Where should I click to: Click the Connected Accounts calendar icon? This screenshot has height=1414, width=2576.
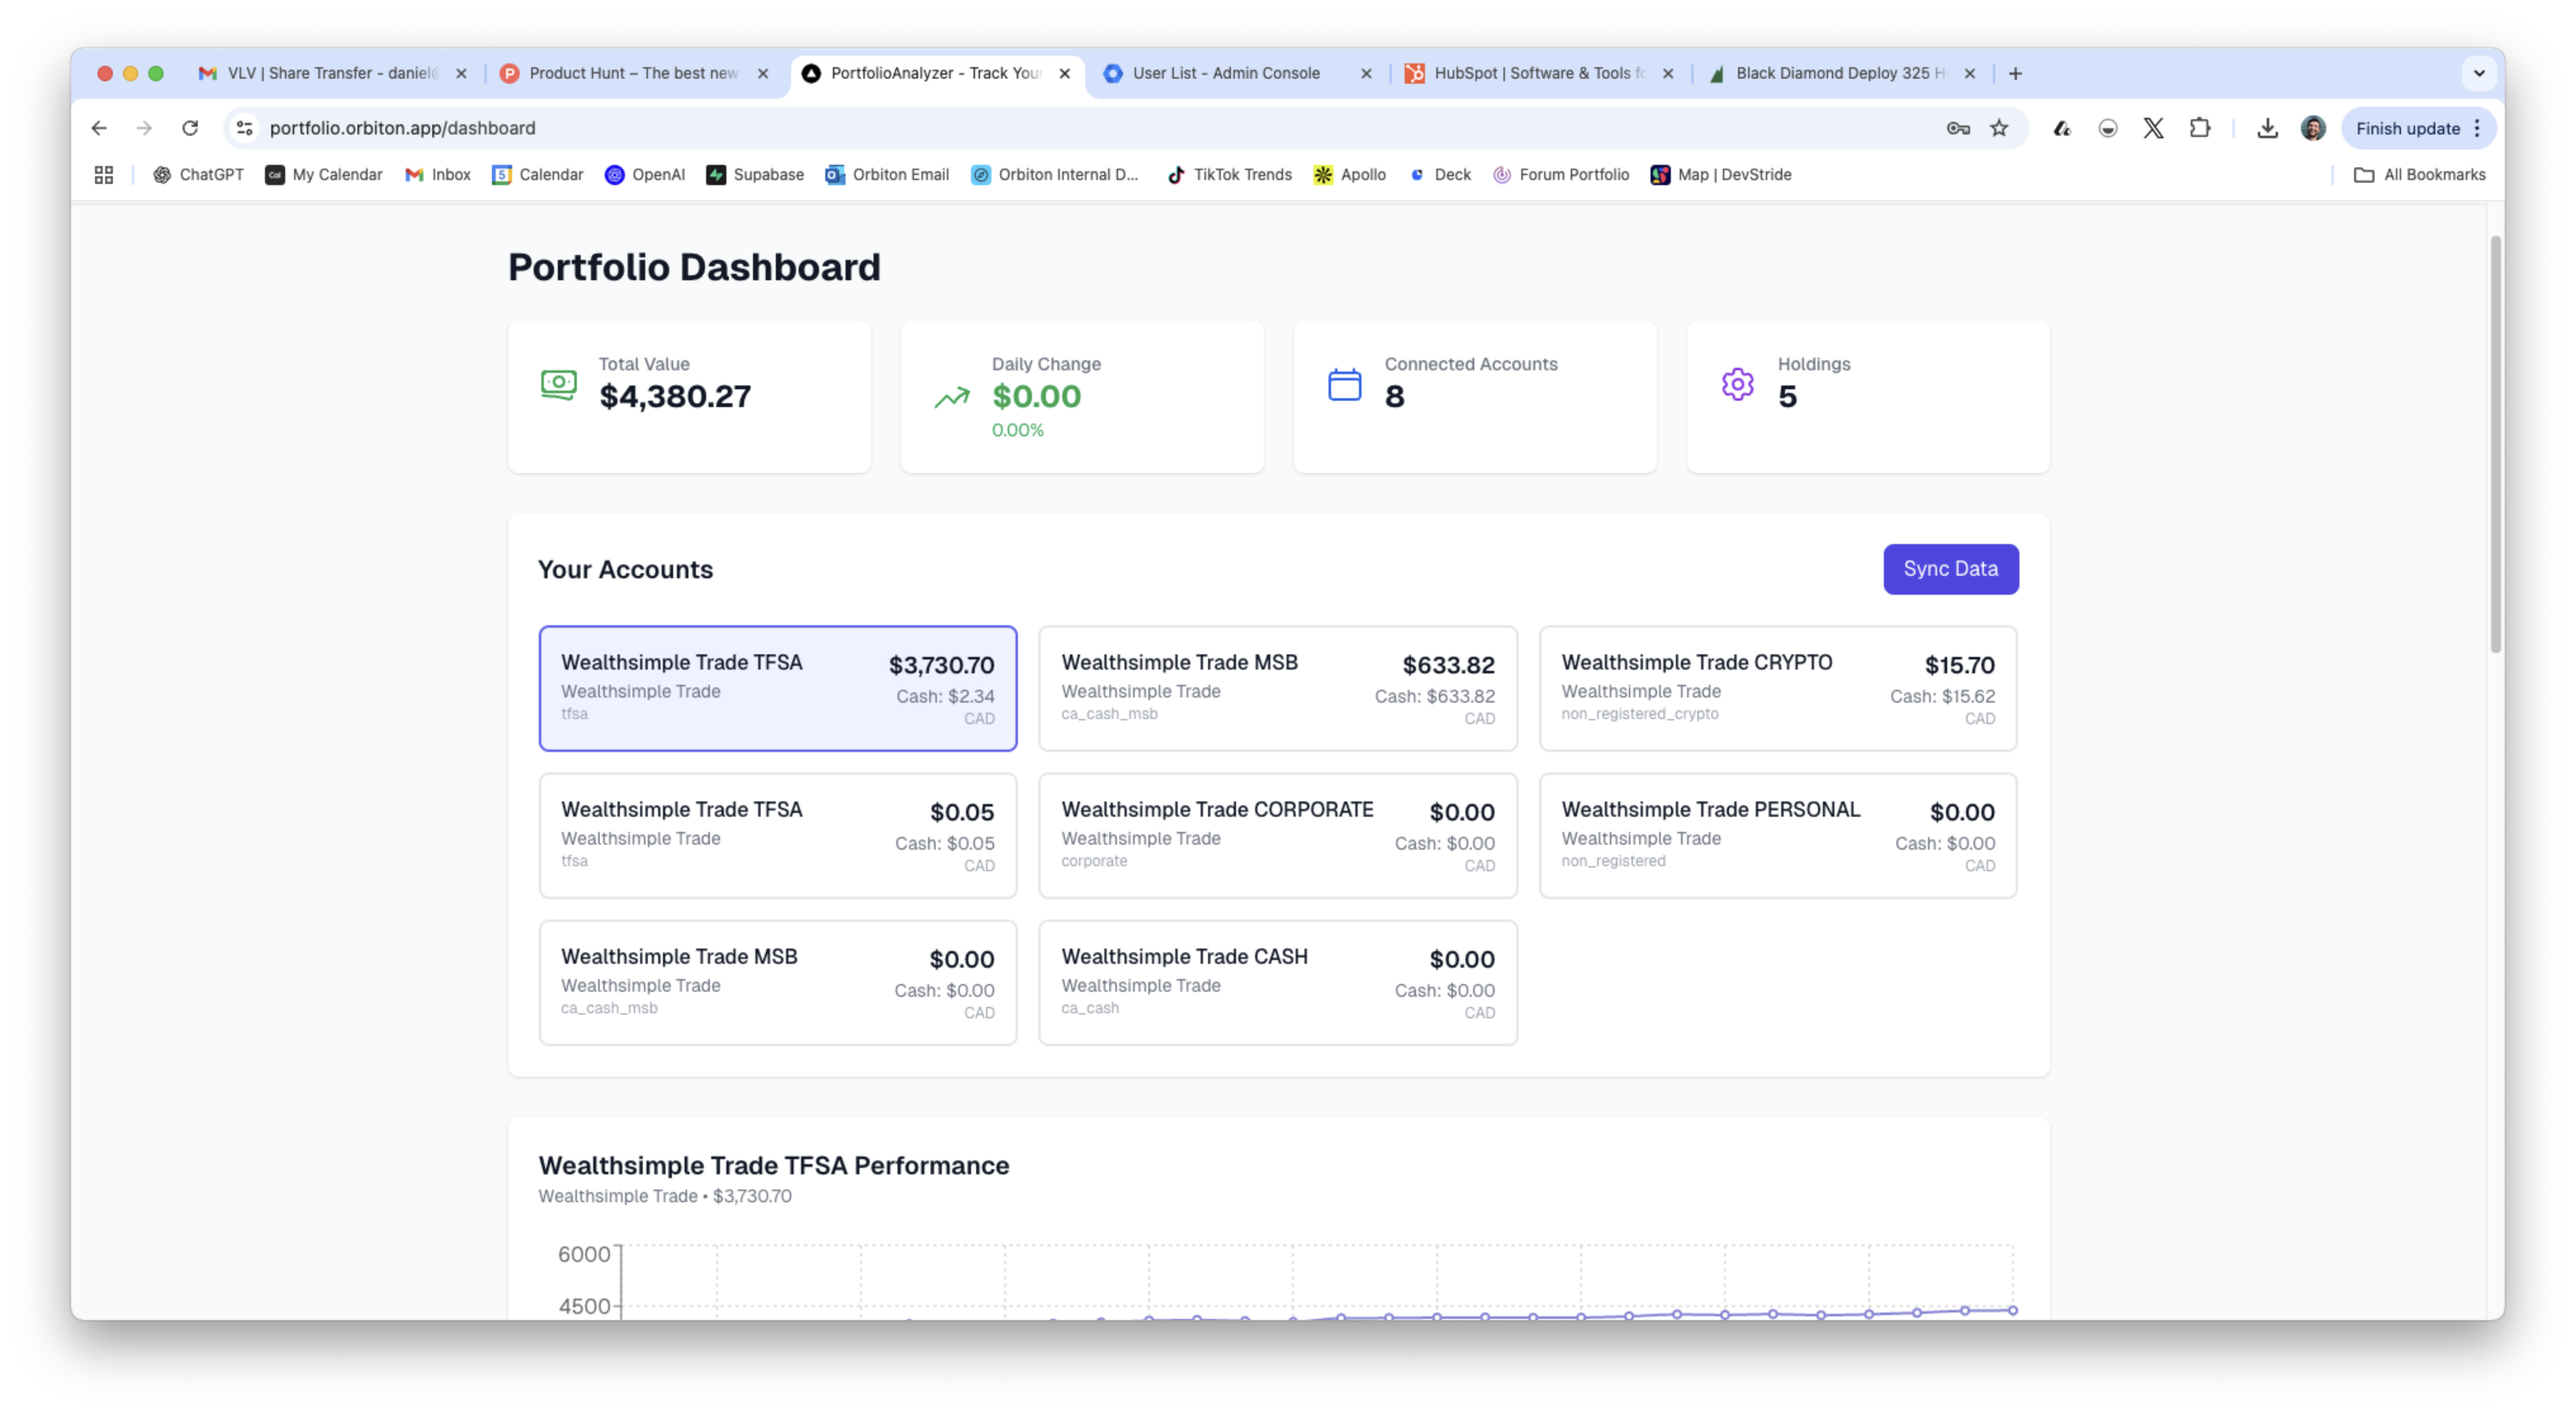[x=1344, y=384]
